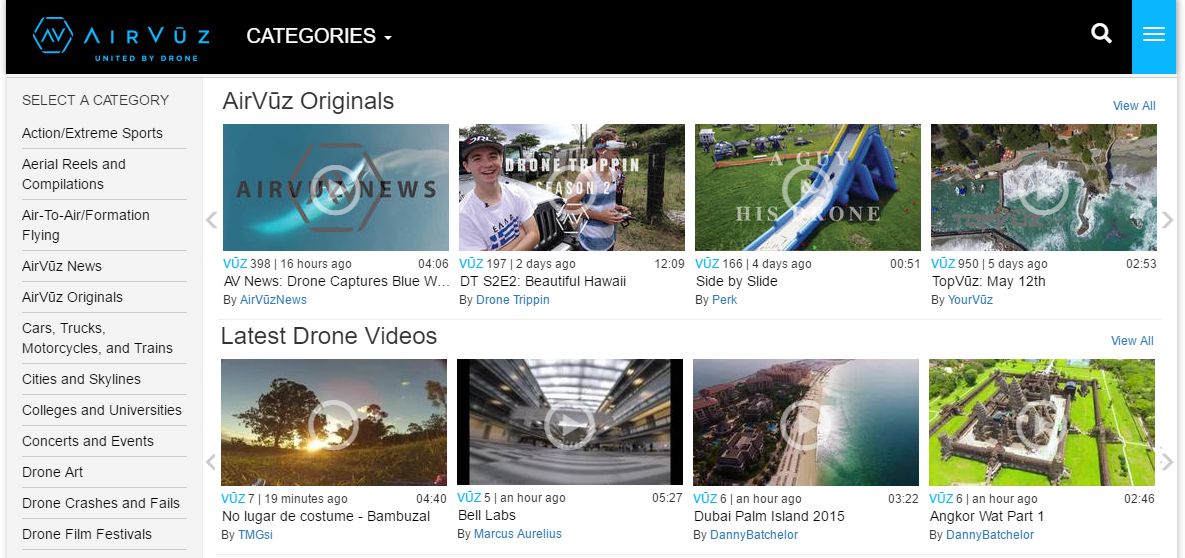Select Cars, Trucks, Motorcycles, and Trains
This screenshot has height=558, width=1185.
click(97, 338)
